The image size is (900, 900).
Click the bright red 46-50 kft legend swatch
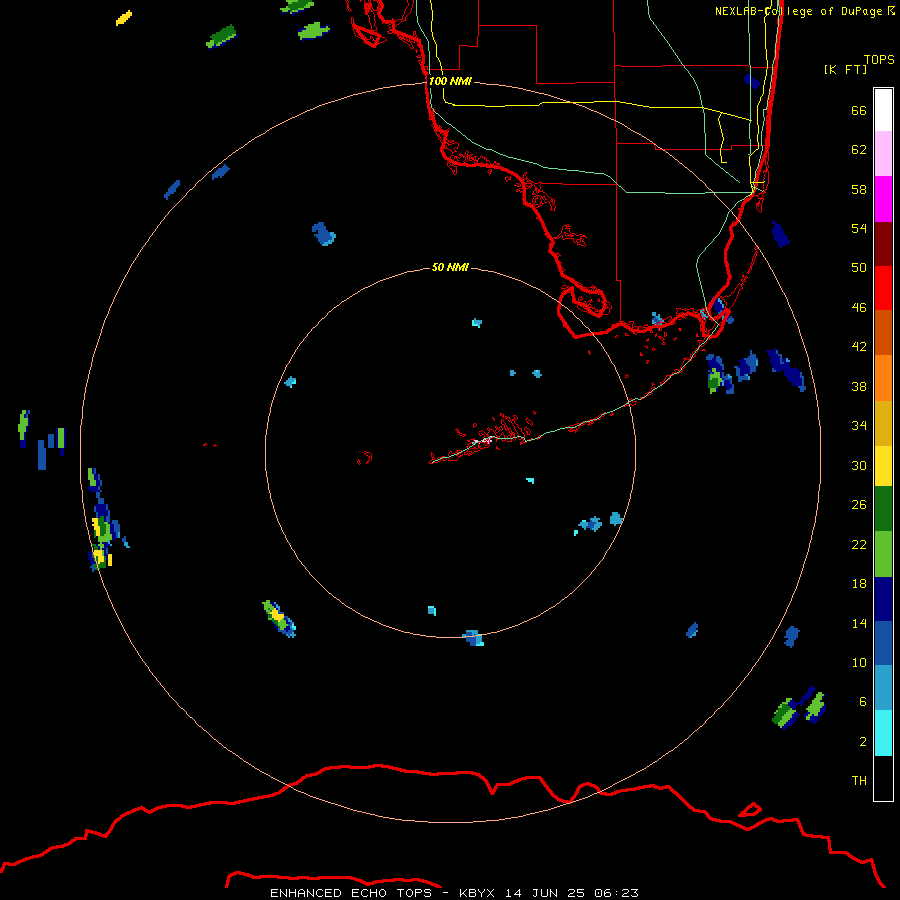point(883,288)
